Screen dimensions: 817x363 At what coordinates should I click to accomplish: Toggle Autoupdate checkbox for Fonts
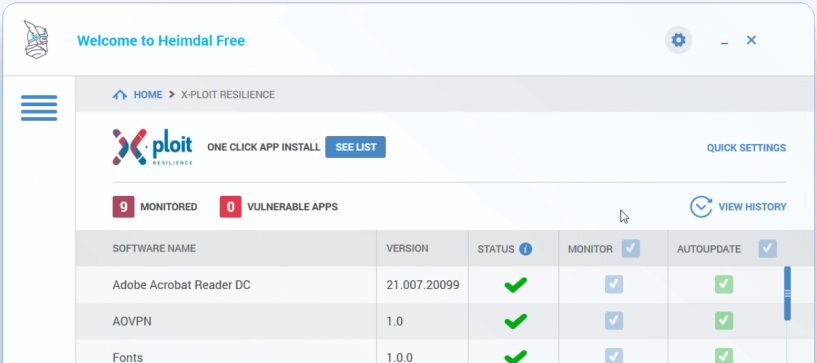pyautogui.click(x=724, y=356)
